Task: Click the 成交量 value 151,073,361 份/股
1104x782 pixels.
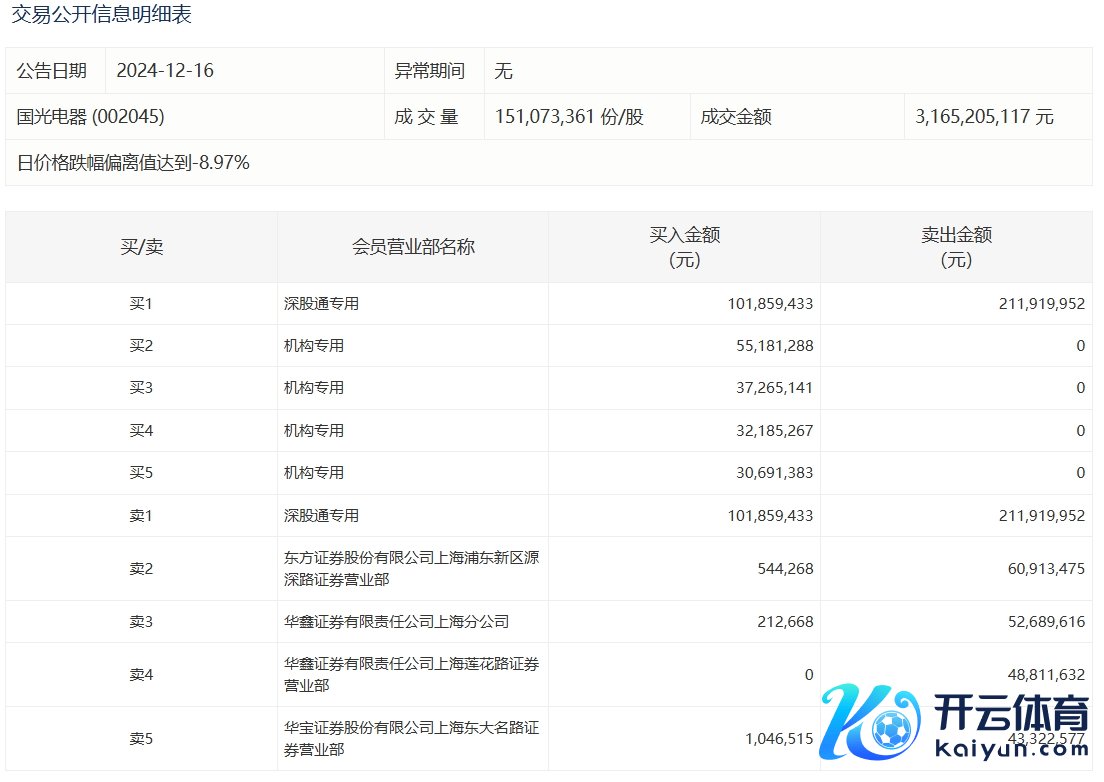Action: pyautogui.click(x=569, y=117)
